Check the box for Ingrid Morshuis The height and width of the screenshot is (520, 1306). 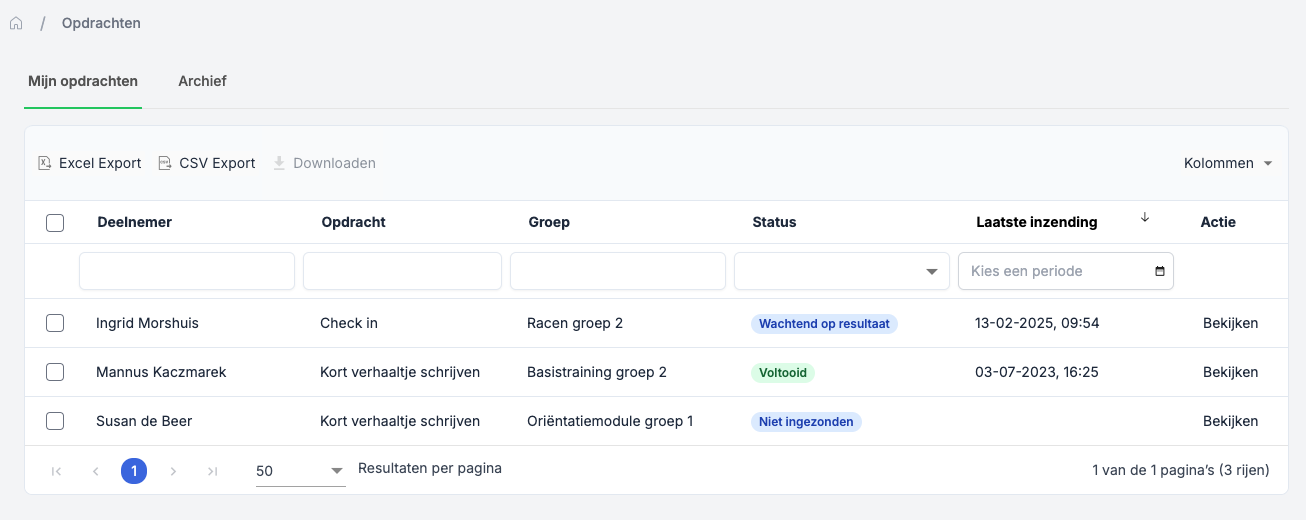point(55,323)
